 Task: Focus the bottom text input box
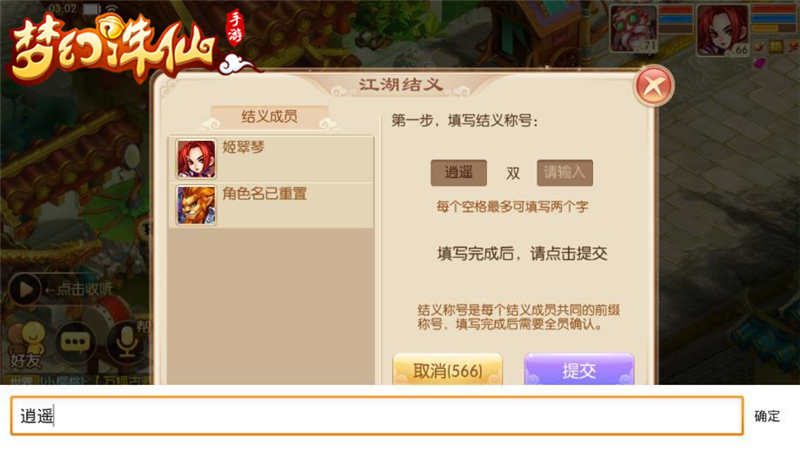coord(377,416)
